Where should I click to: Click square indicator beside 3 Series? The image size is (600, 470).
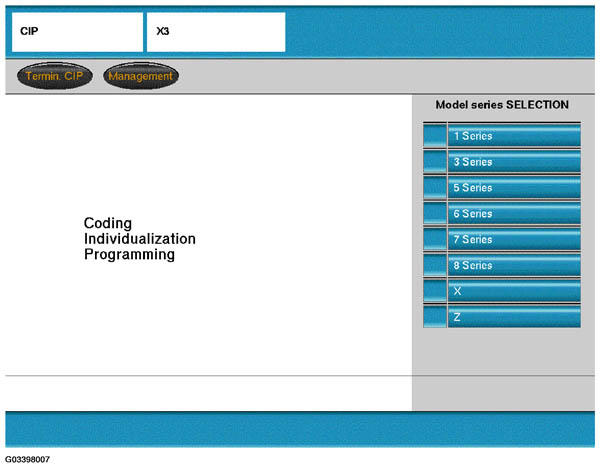point(434,162)
